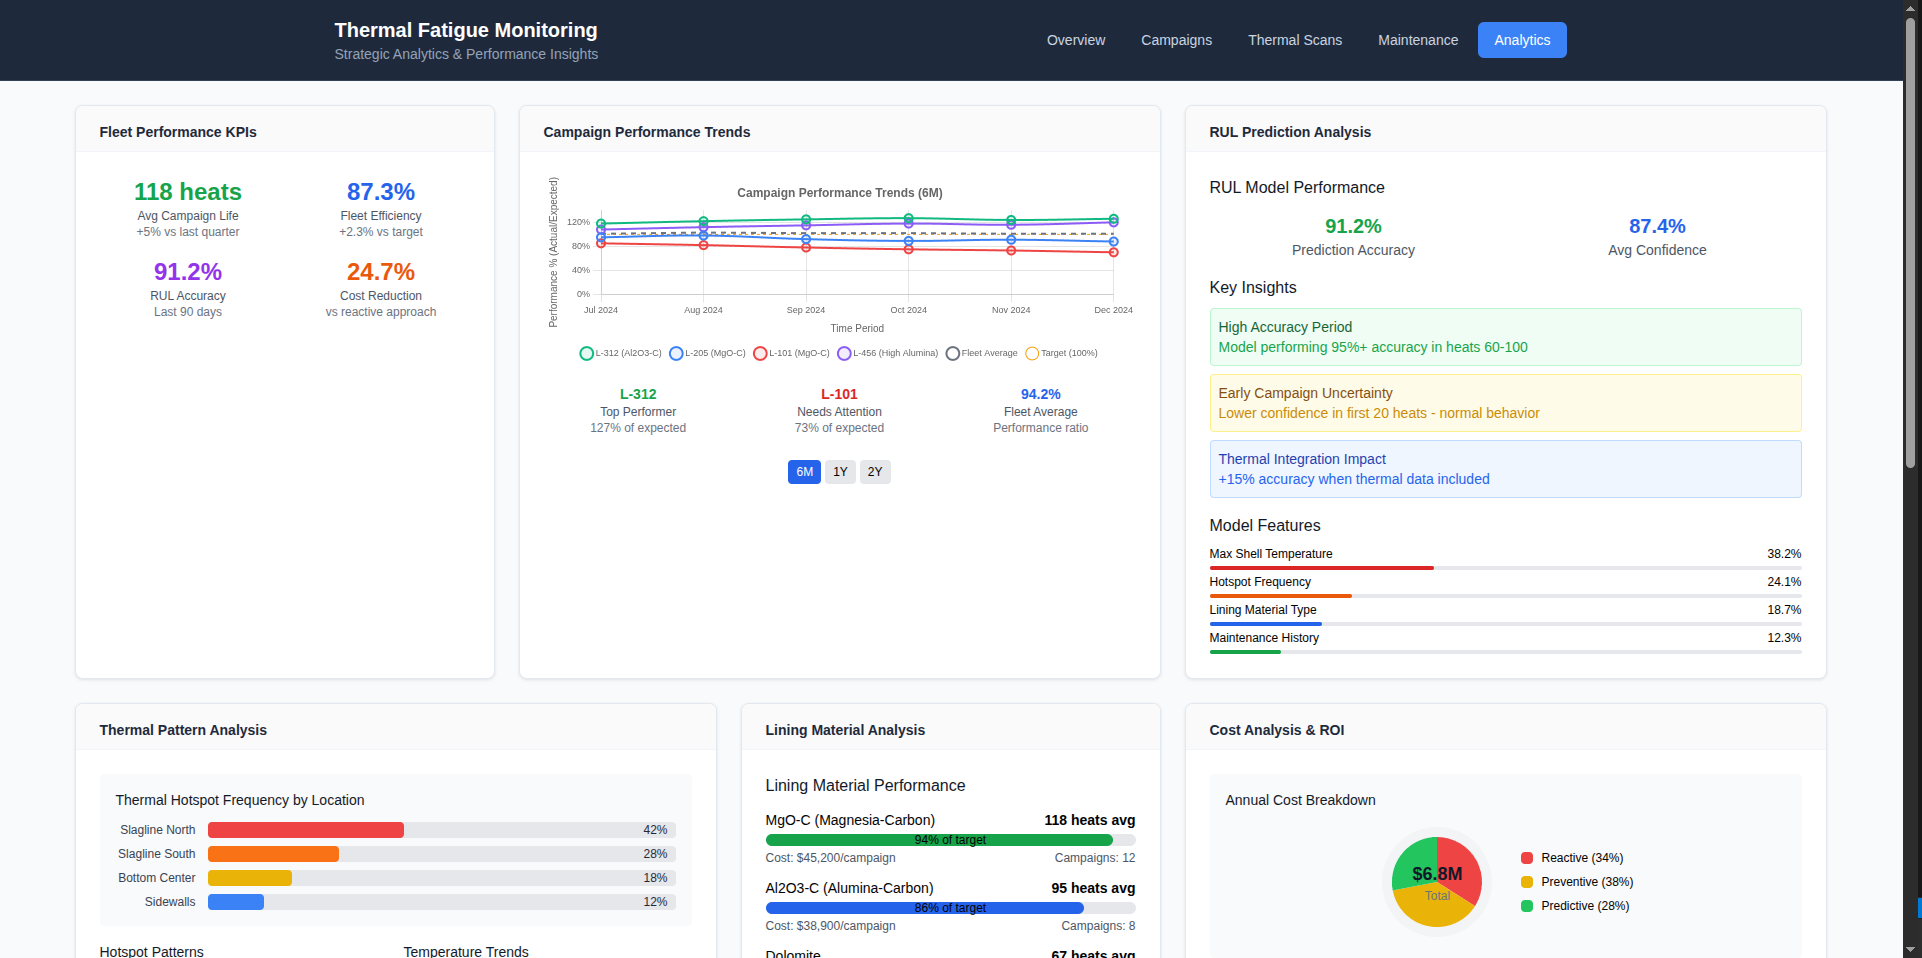The width and height of the screenshot is (1922, 958).
Task: Click the red Reactive (34%) legend swatch
Action: coord(1527,858)
